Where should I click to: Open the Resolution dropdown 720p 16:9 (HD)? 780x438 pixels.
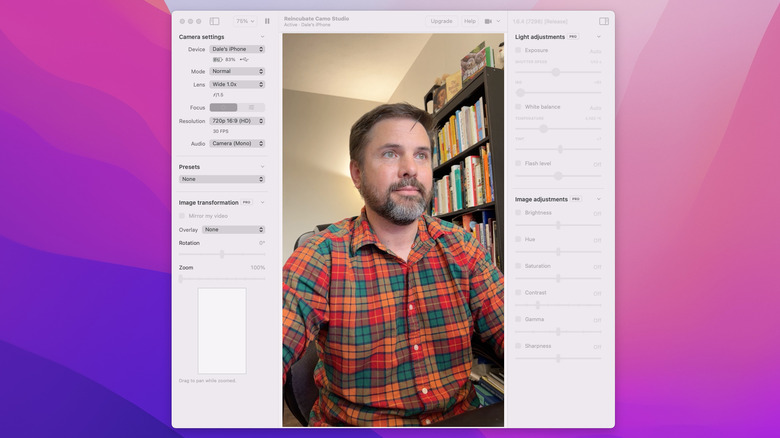pyautogui.click(x=237, y=121)
